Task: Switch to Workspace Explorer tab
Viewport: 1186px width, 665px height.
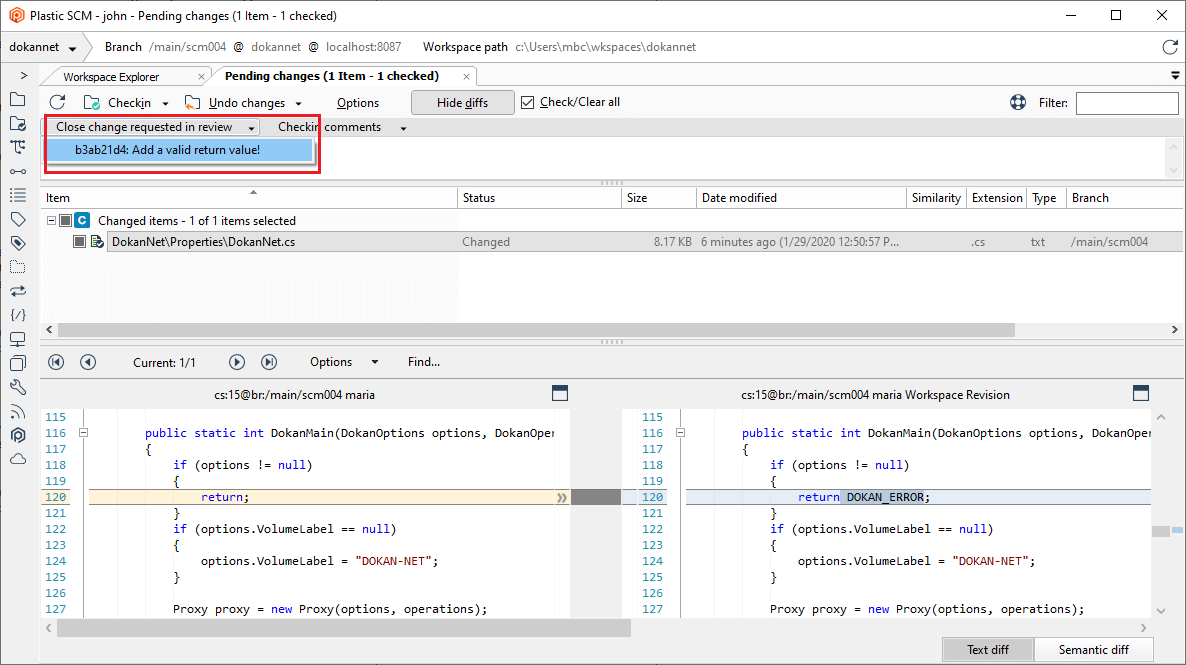Action: pyautogui.click(x=111, y=76)
